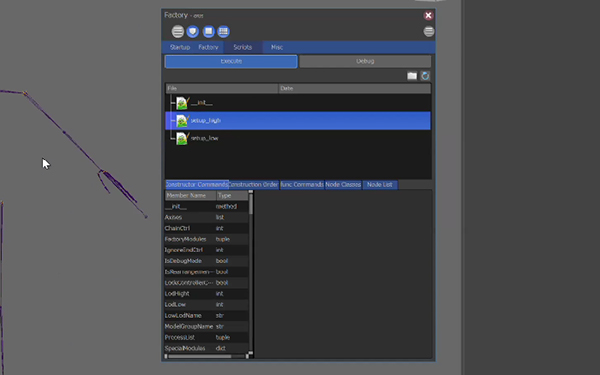Click the refresh script list icon
The image size is (600, 375).
pos(425,76)
